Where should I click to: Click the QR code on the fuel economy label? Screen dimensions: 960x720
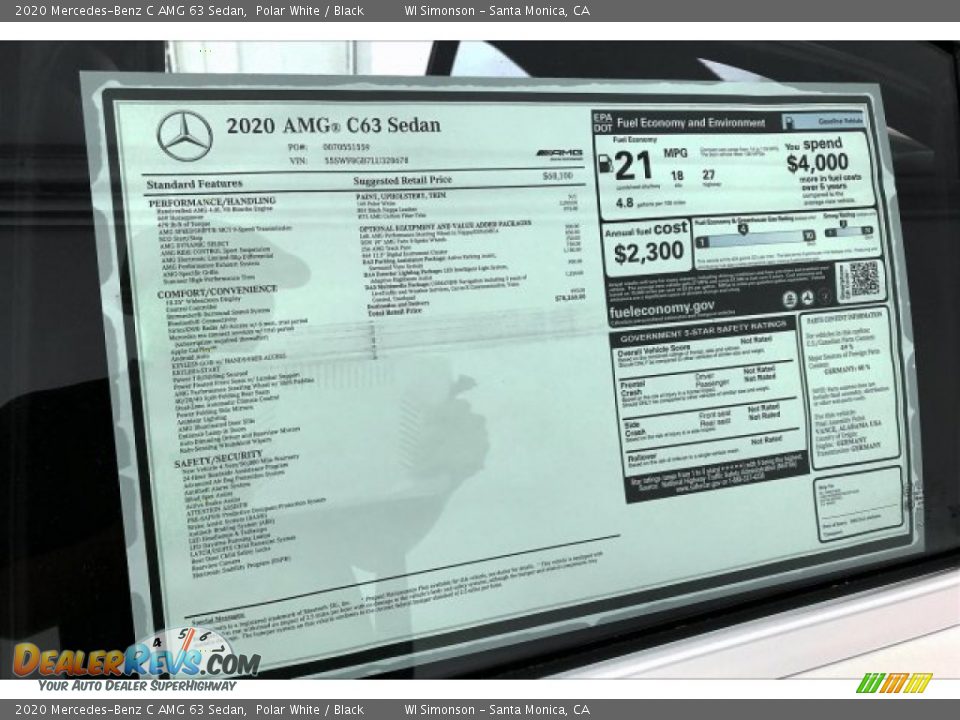pyautogui.click(x=866, y=280)
